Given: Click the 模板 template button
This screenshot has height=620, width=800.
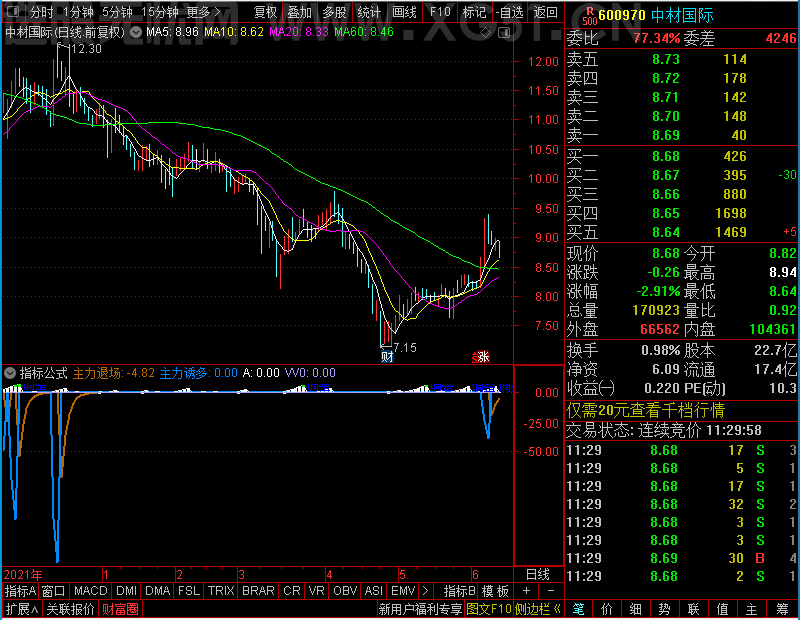Looking at the screenshot, I should 495,591.
